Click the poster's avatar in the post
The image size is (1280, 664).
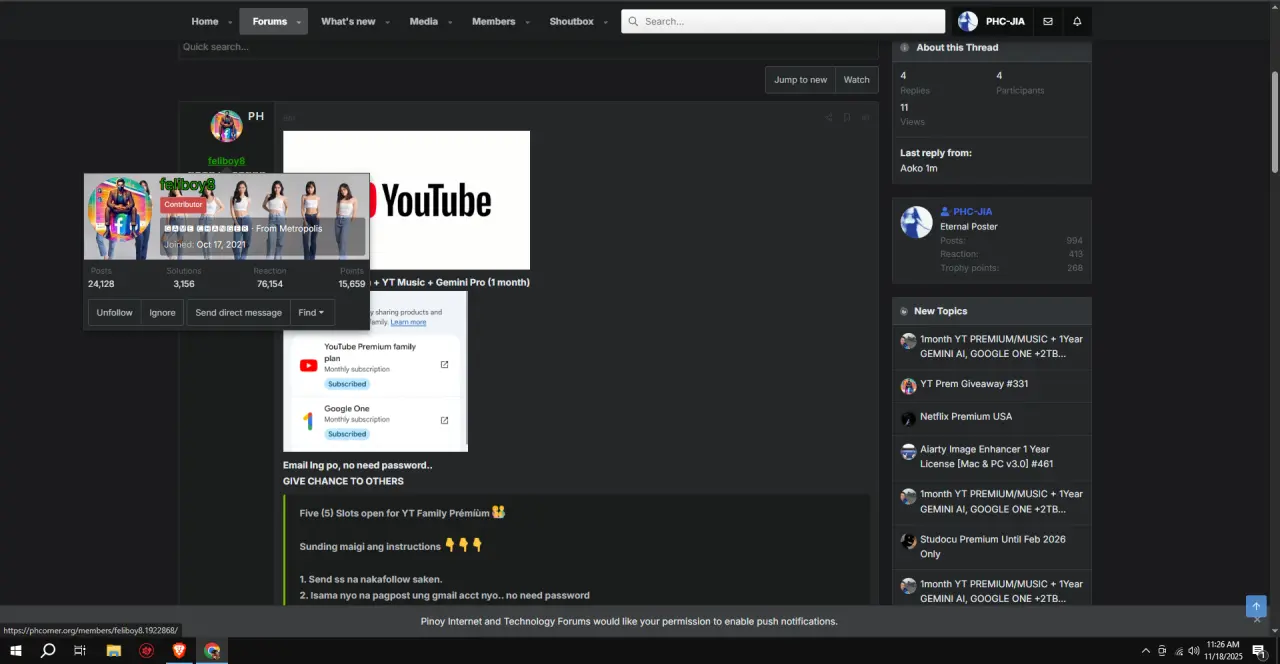pos(226,126)
